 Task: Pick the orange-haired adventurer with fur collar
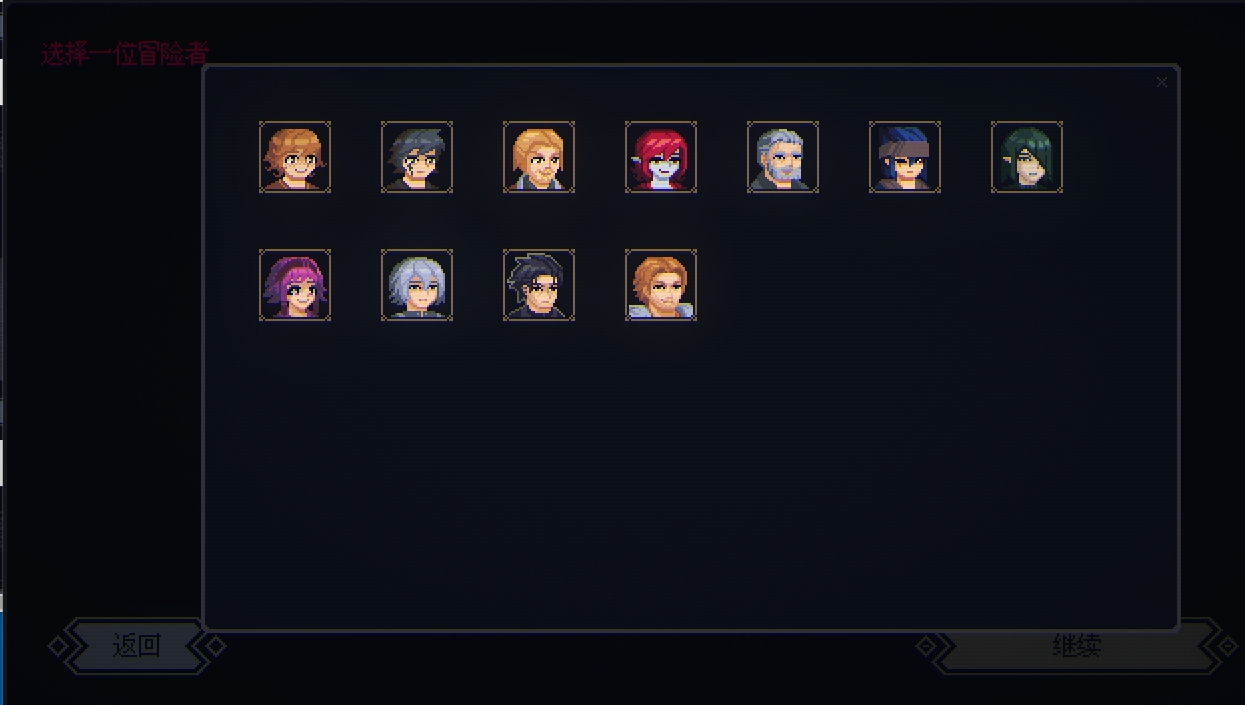click(661, 285)
